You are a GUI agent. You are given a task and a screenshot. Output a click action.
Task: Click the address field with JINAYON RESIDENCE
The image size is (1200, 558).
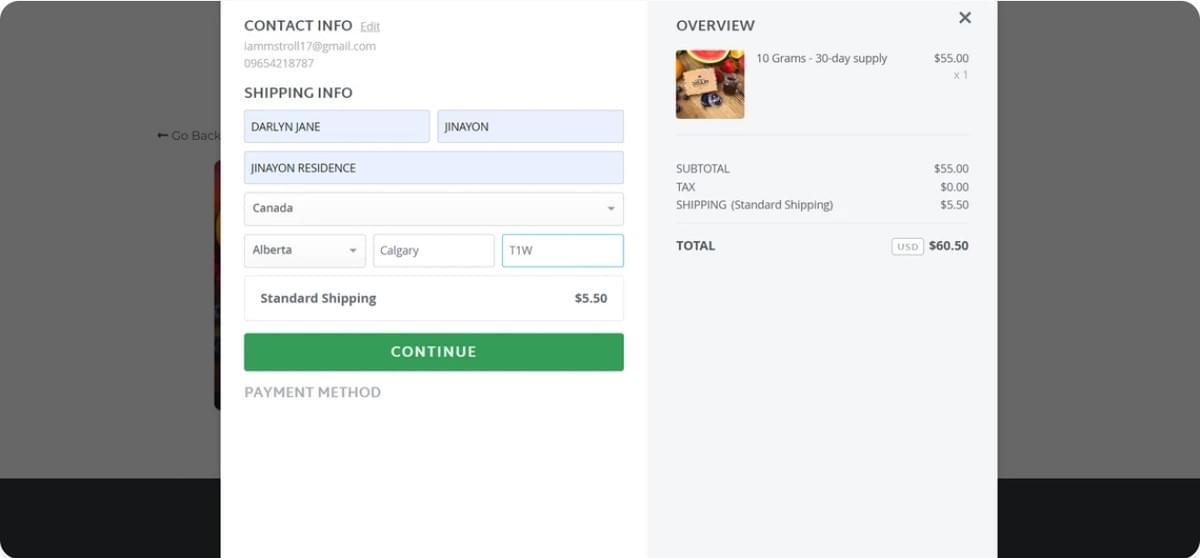(433, 168)
